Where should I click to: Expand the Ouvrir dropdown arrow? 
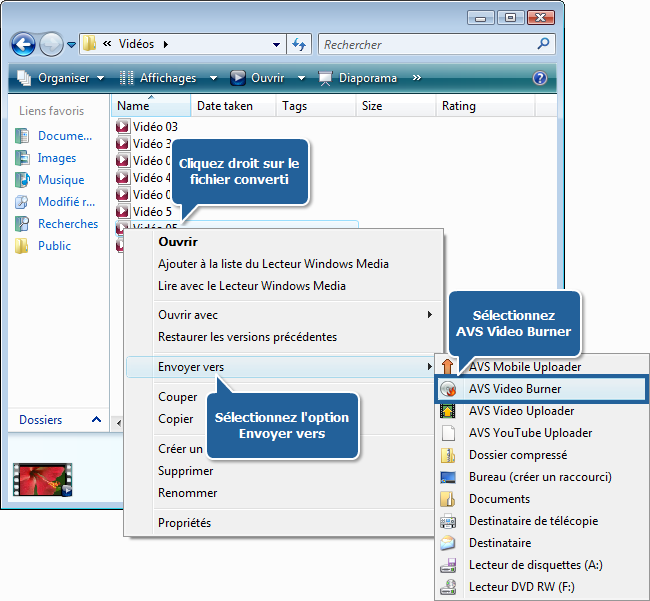pos(301,78)
